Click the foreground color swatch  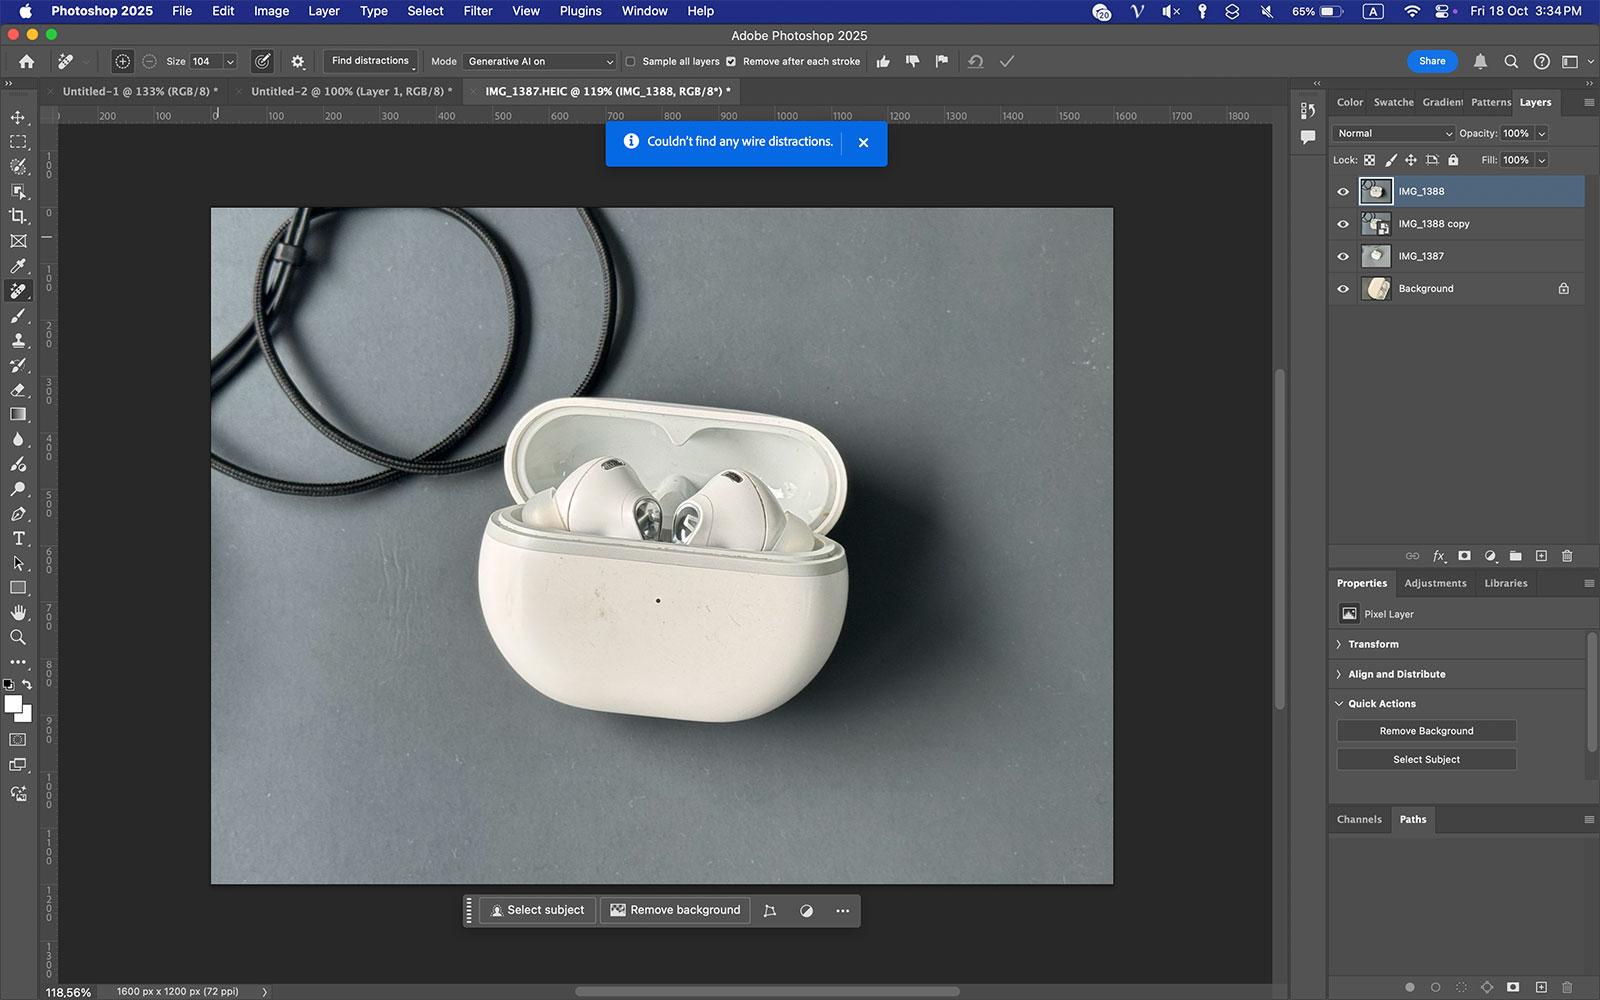click(13, 704)
